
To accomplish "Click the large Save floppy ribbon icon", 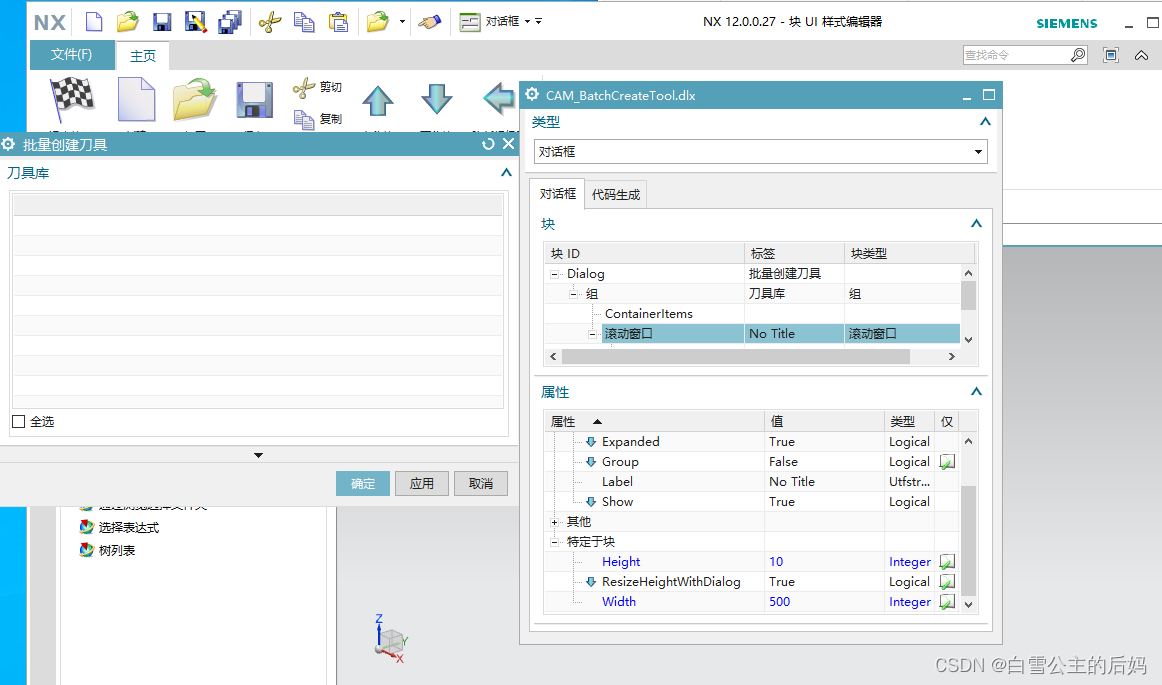I will pyautogui.click(x=255, y=100).
